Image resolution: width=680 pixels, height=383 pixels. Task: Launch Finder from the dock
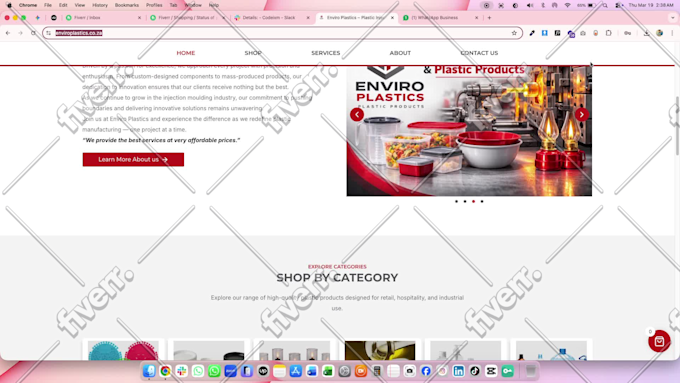coord(149,371)
